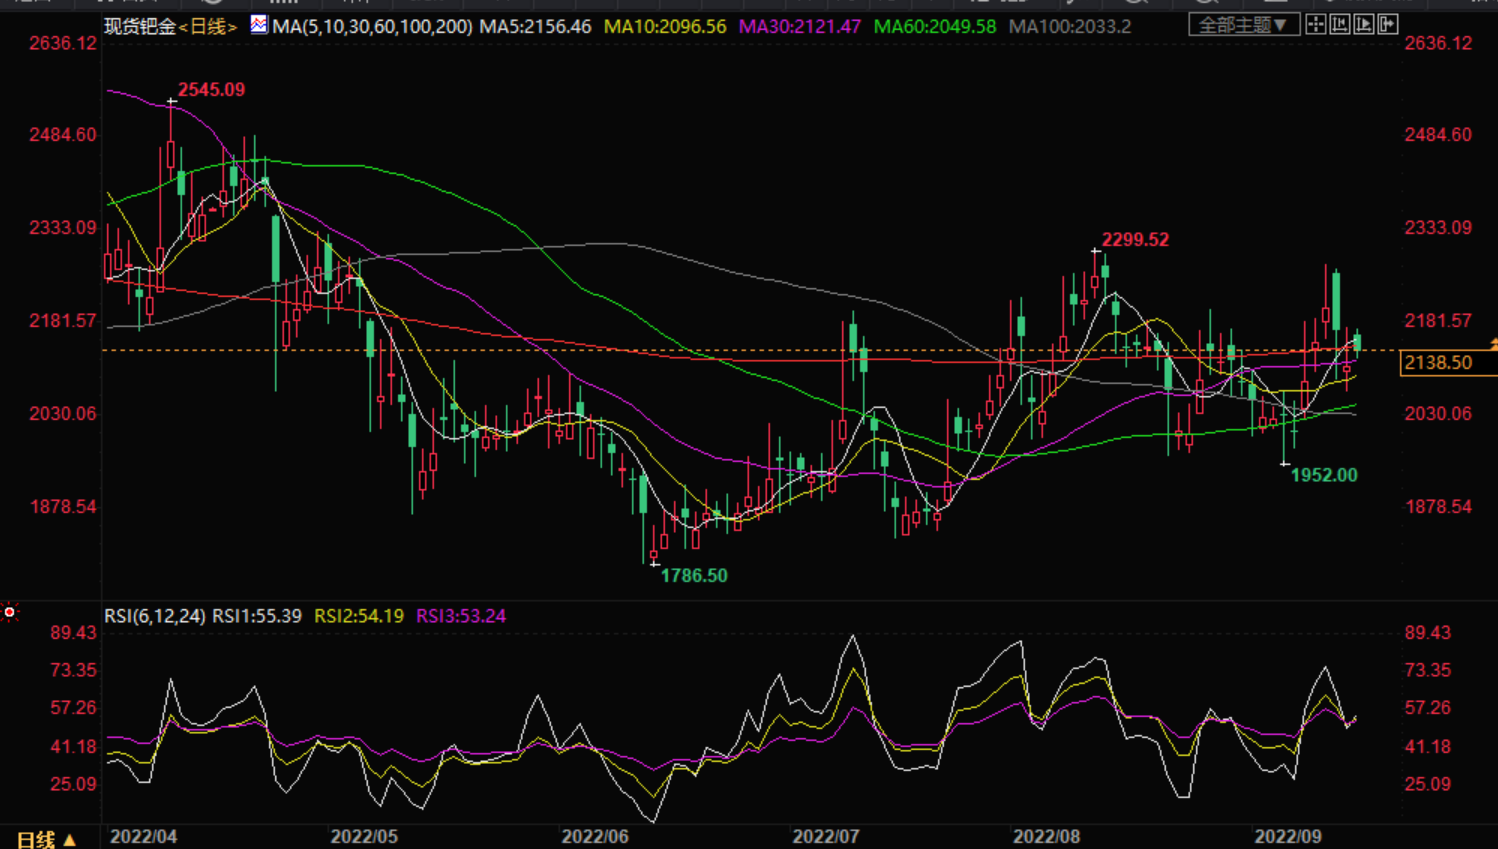Click the MA(5,10,30,60,100,200) indicator label
Screen dimensions: 1498x849
click(372, 27)
